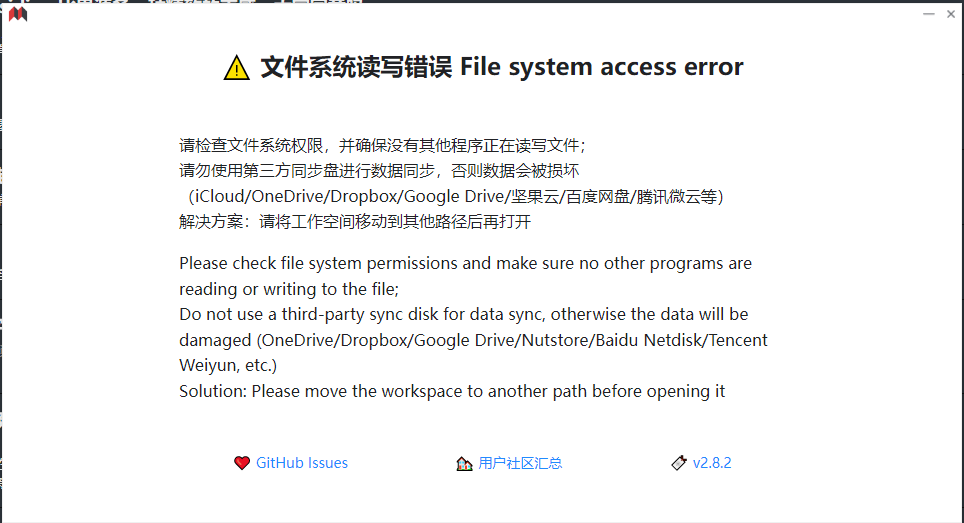This screenshot has height=523, width=964.
Task: Click the SiYuan logo in the title bar
Action: point(17,14)
